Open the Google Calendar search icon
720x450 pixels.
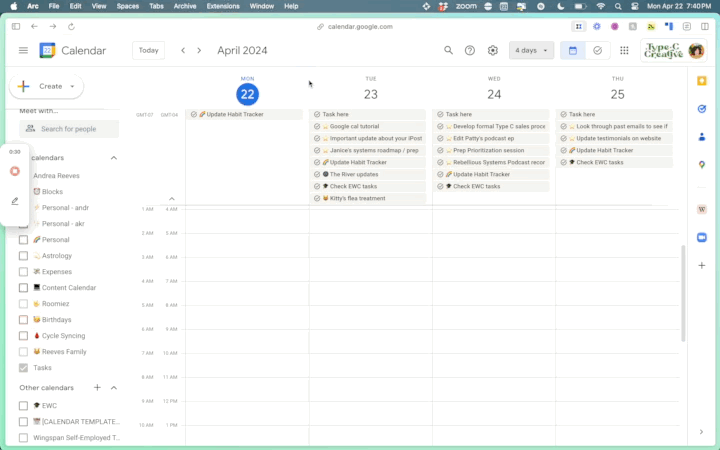point(448,50)
